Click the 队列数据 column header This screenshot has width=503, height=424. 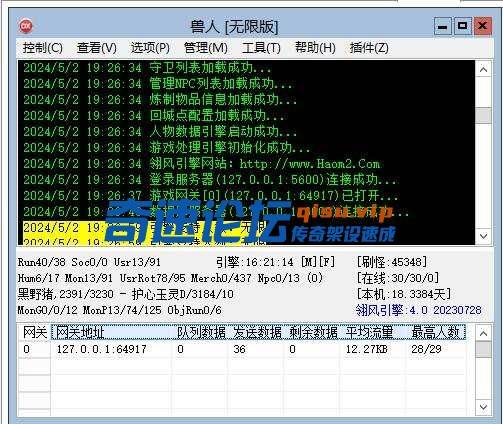click(x=201, y=332)
